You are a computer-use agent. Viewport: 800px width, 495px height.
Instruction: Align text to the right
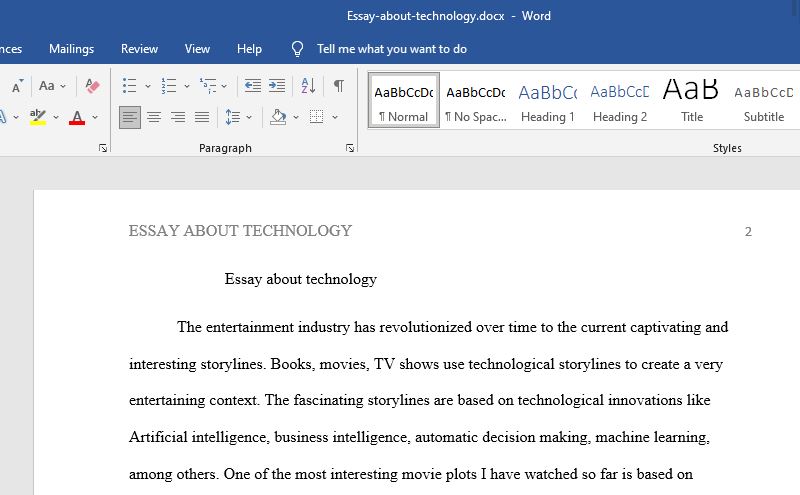[x=178, y=117]
